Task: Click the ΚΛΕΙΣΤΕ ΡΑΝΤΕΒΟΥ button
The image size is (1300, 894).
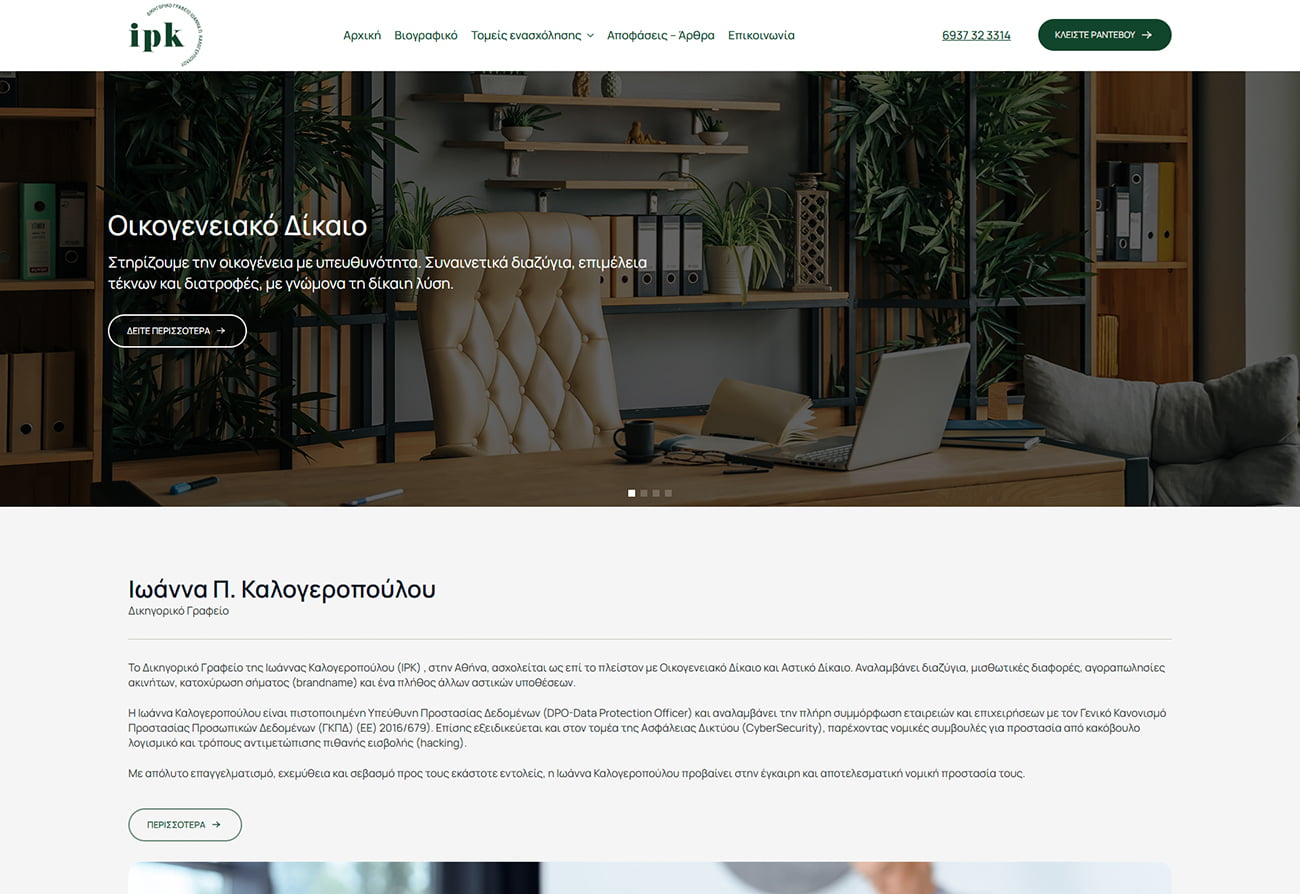Action: pos(1104,35)
